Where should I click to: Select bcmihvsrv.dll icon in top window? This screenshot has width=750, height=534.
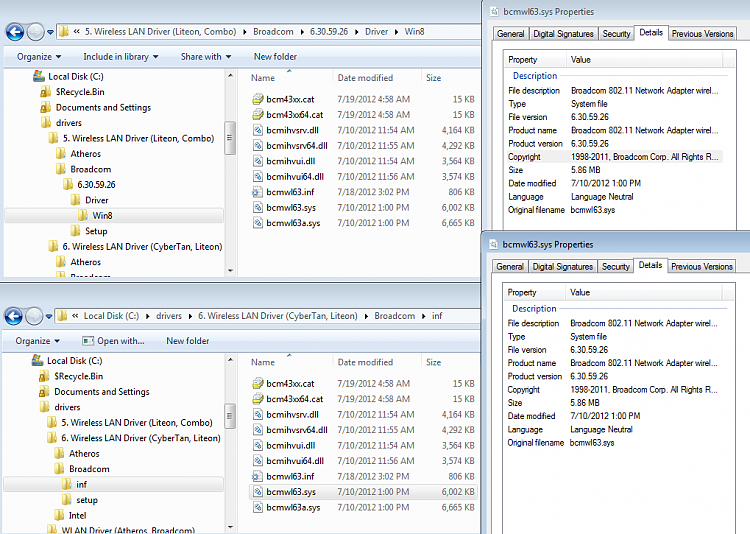(258, 130)
